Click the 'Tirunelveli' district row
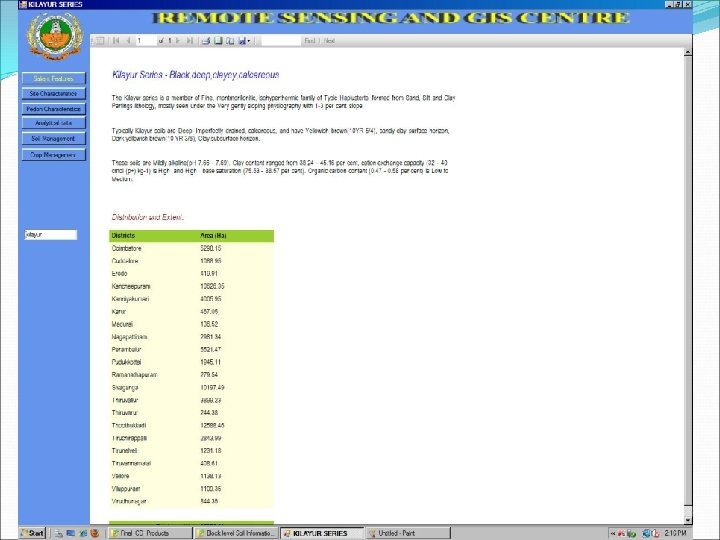720x540 pixels. pos(191,451)
